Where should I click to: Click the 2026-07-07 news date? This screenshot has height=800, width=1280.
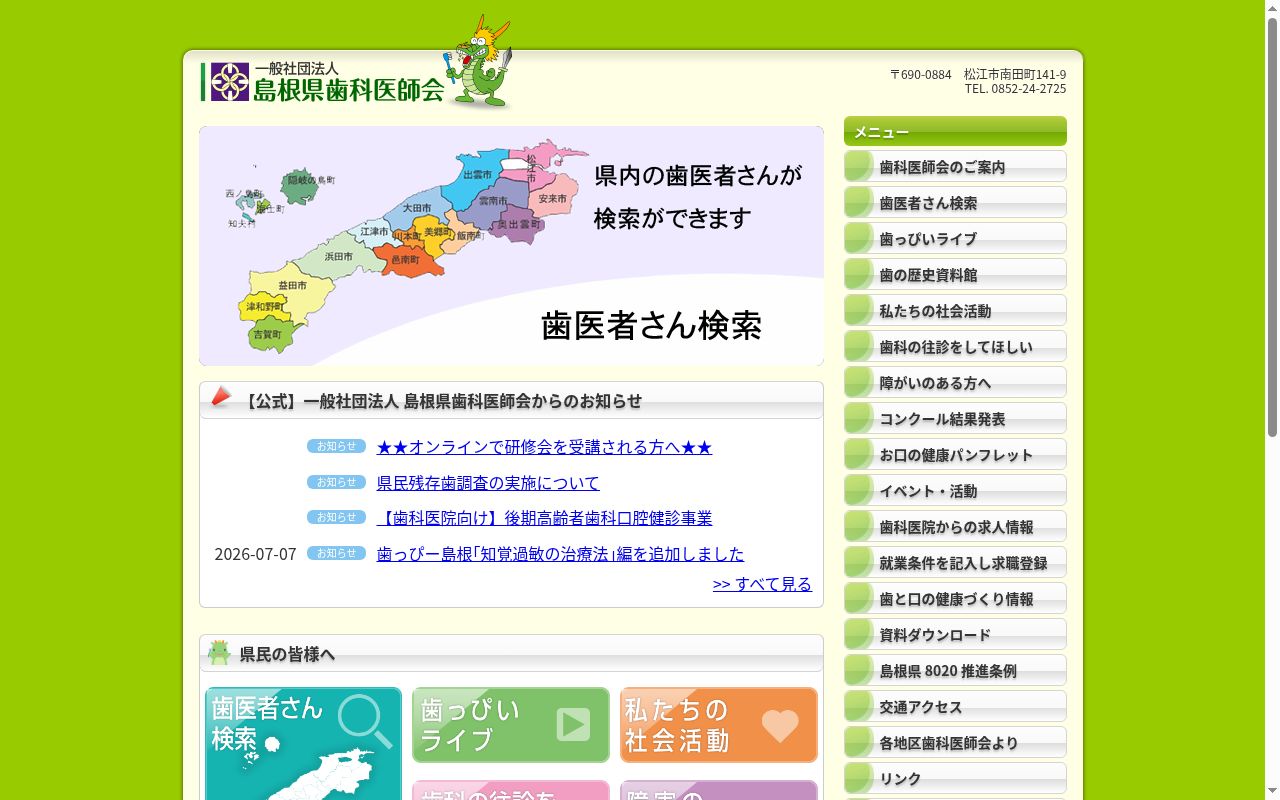click(x=255, y=554)
